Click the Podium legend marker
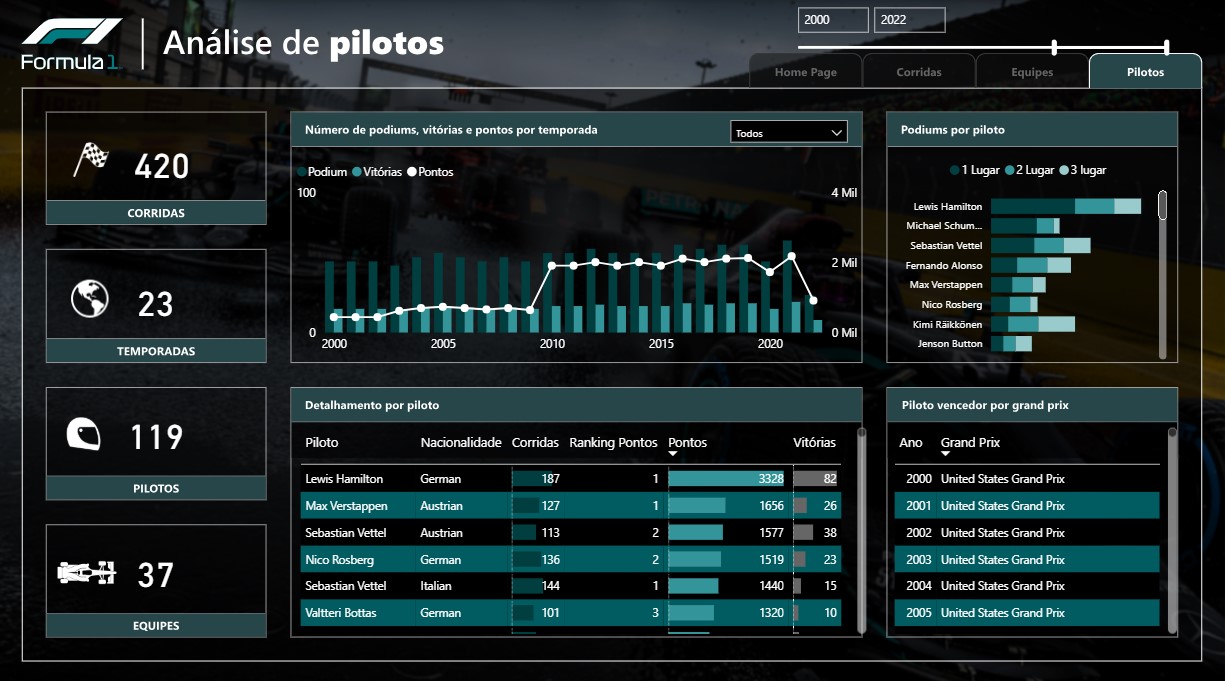 pos(302,172)
